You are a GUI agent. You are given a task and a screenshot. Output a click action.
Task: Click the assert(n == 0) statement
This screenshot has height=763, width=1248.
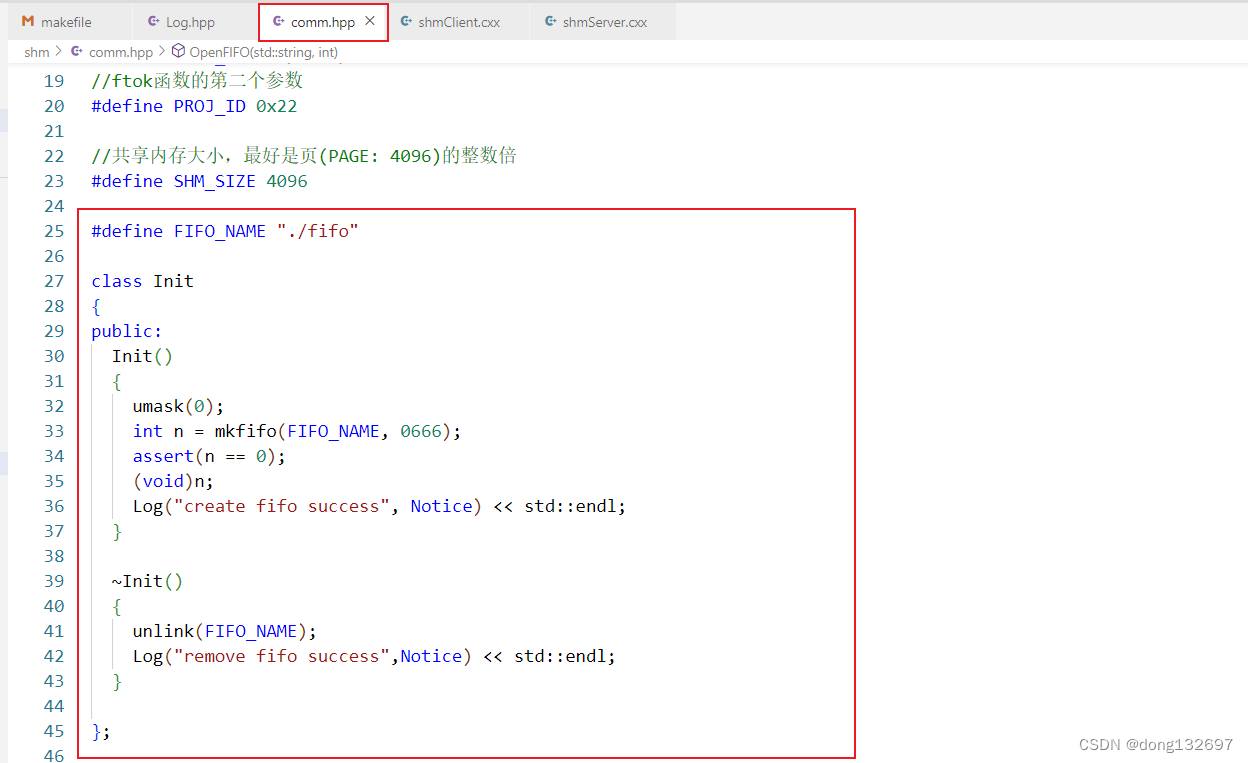[210, 456]
